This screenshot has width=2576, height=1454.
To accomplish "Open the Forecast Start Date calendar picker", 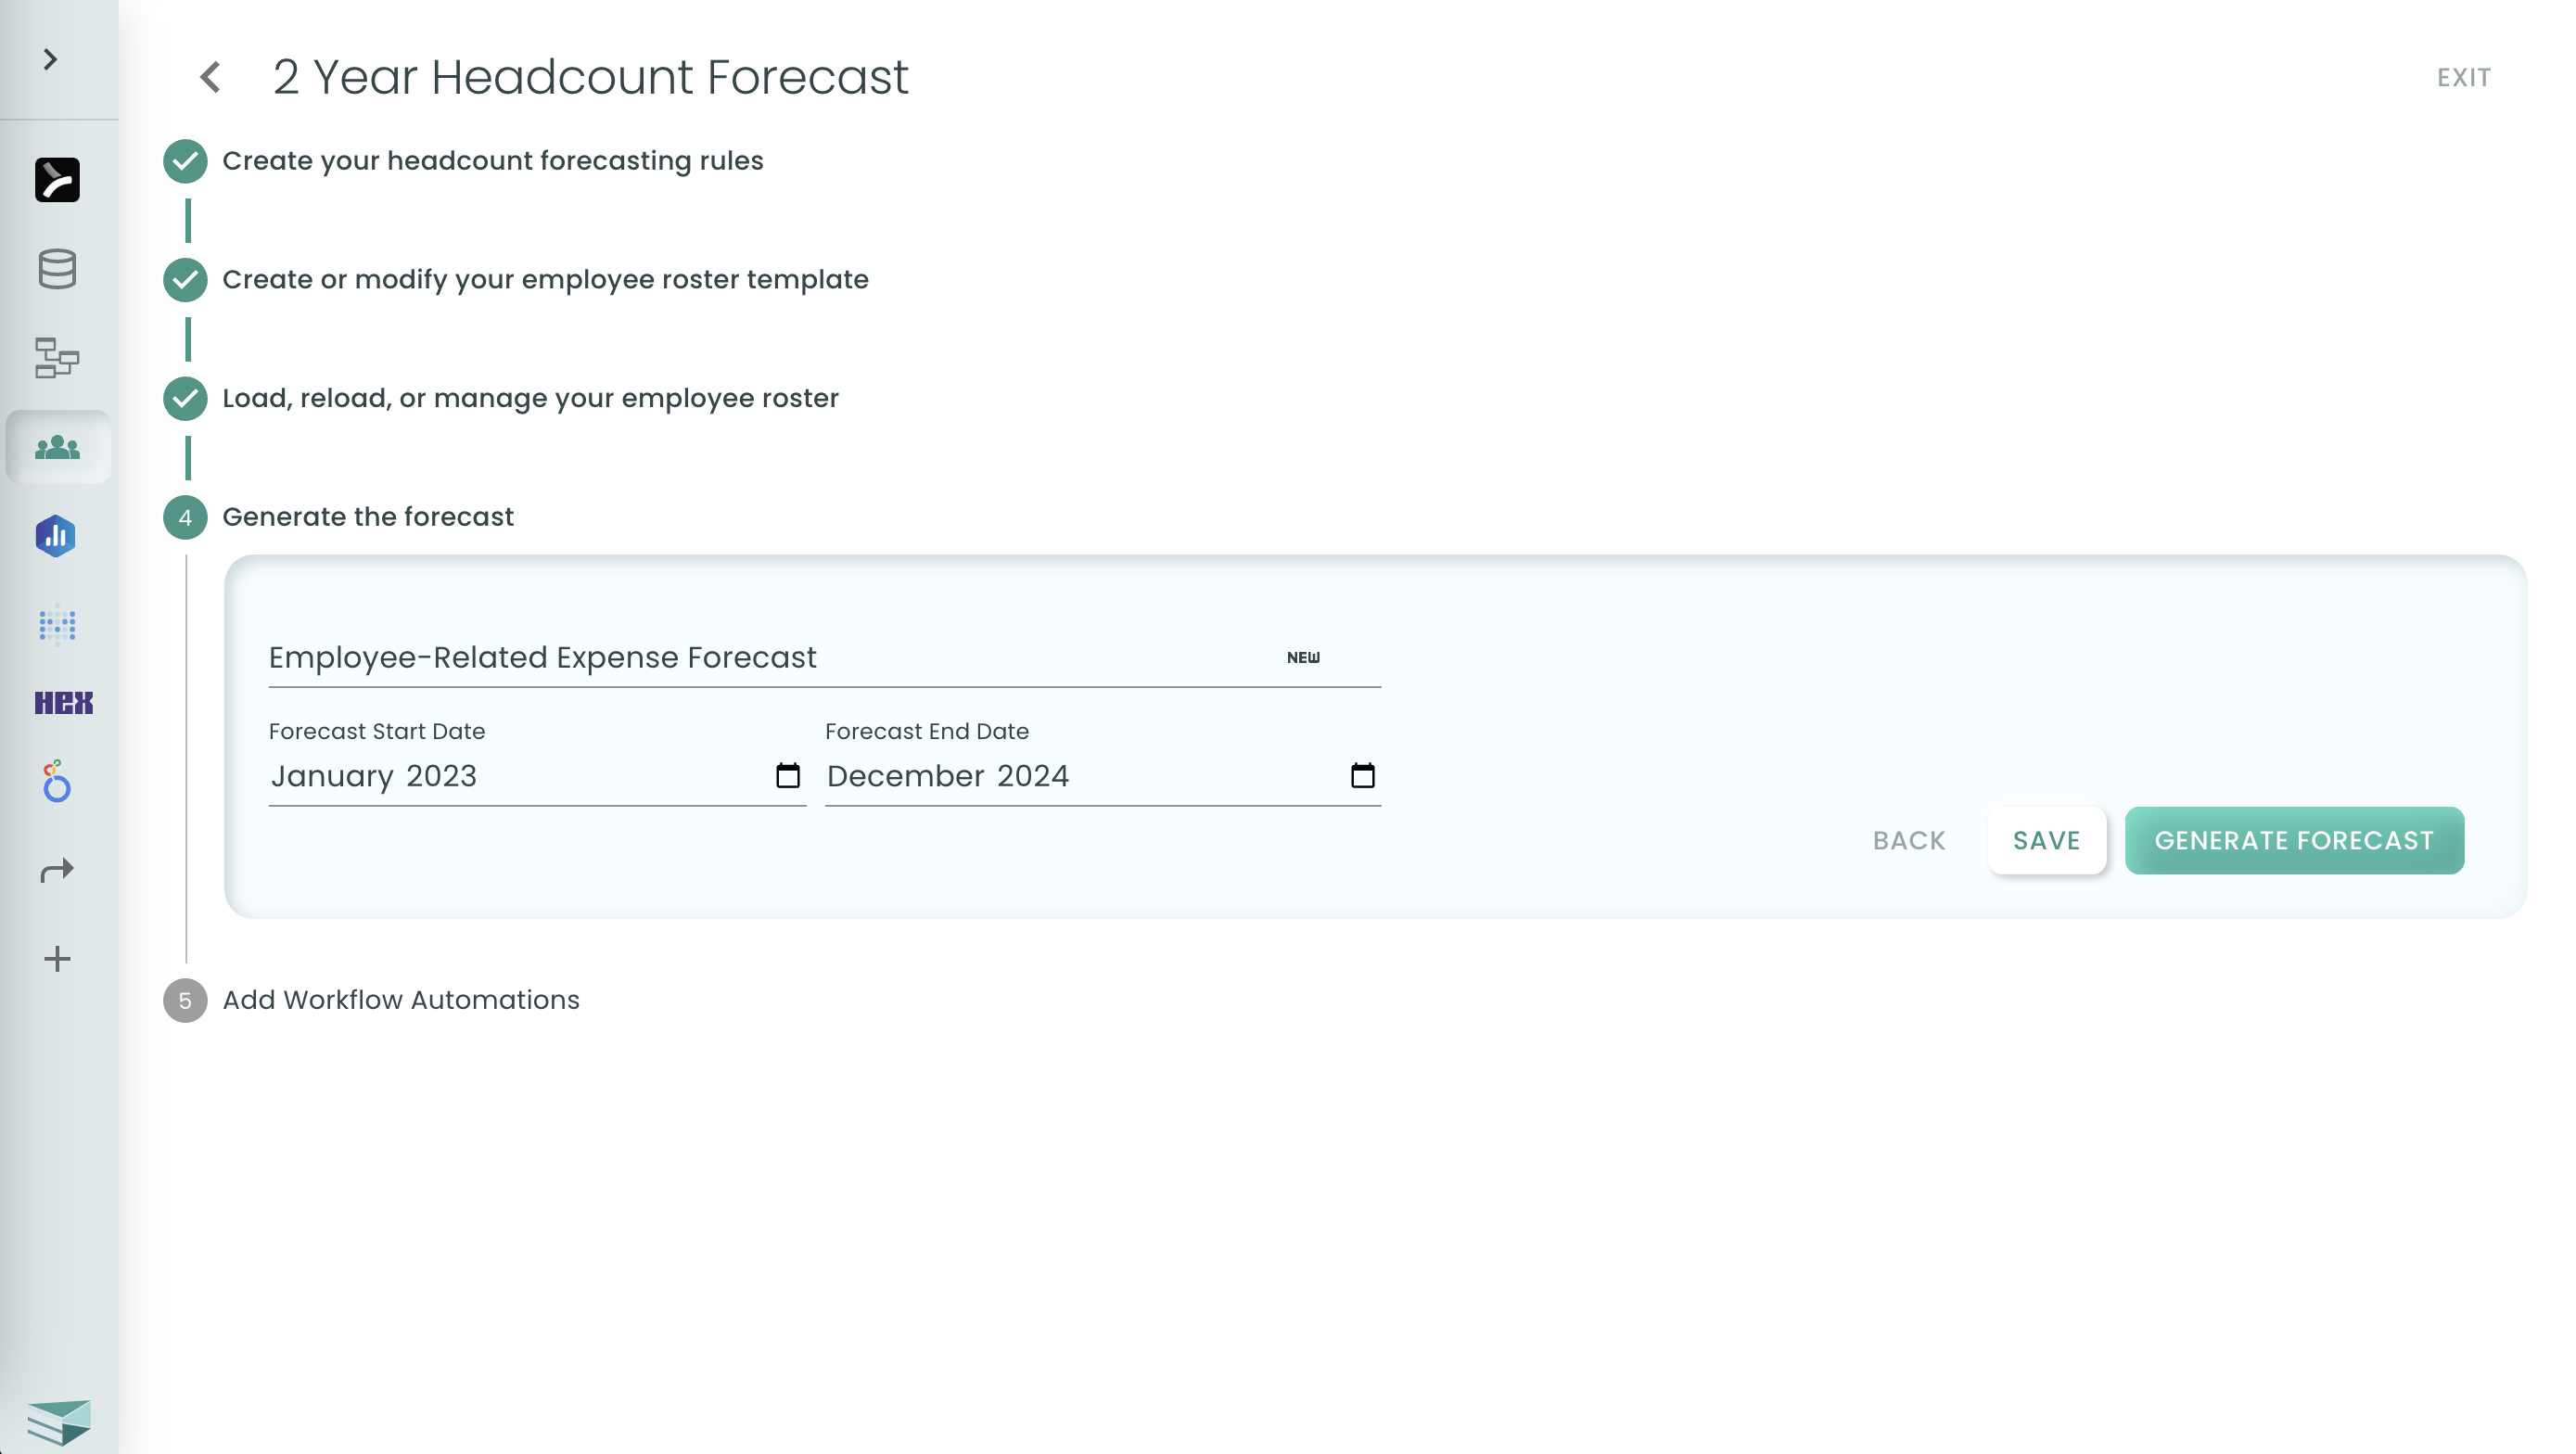I will point(789,775).
